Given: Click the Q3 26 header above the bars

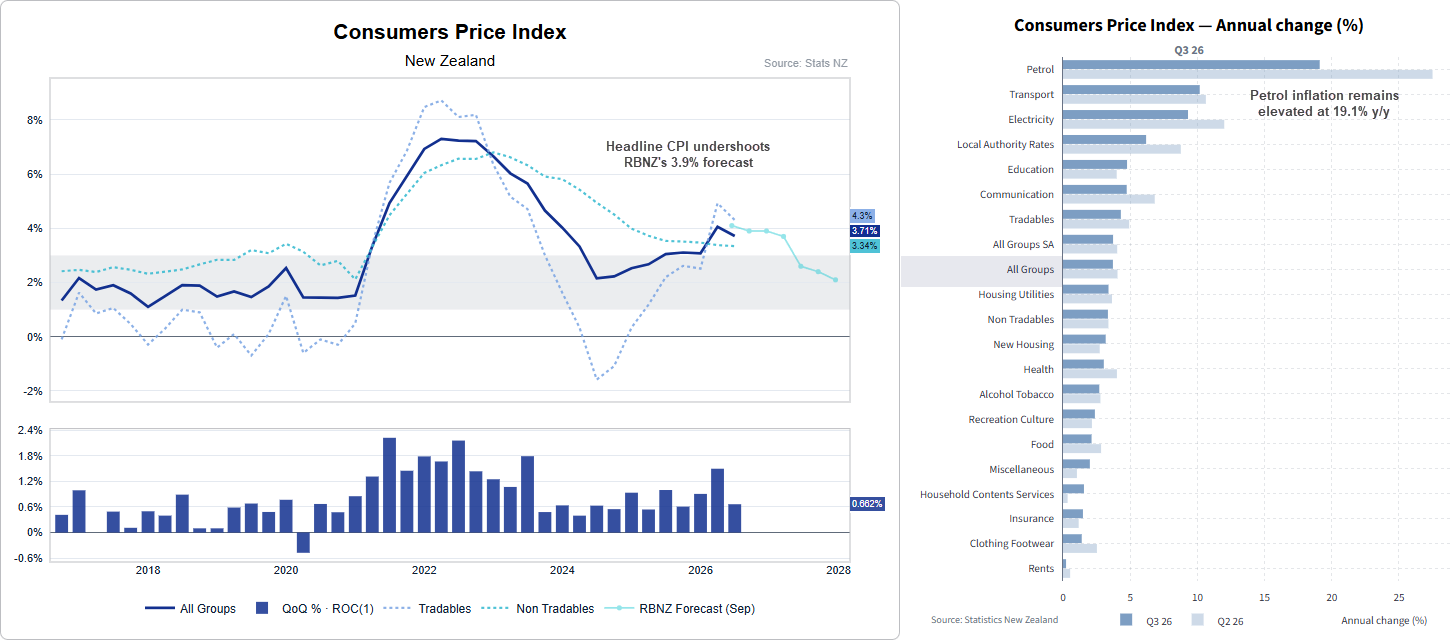Looking at the screenshot, I should (1187, 49).
